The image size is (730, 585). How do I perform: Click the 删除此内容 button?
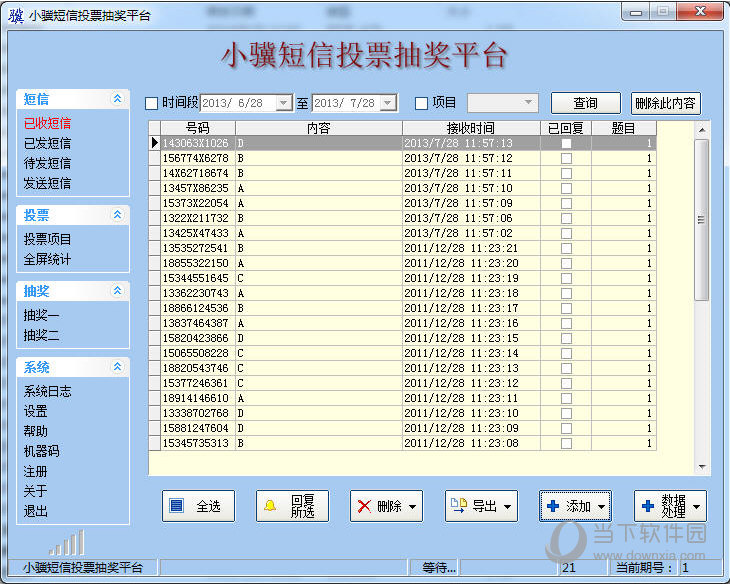pyautogui.click(x=665, y=103)
